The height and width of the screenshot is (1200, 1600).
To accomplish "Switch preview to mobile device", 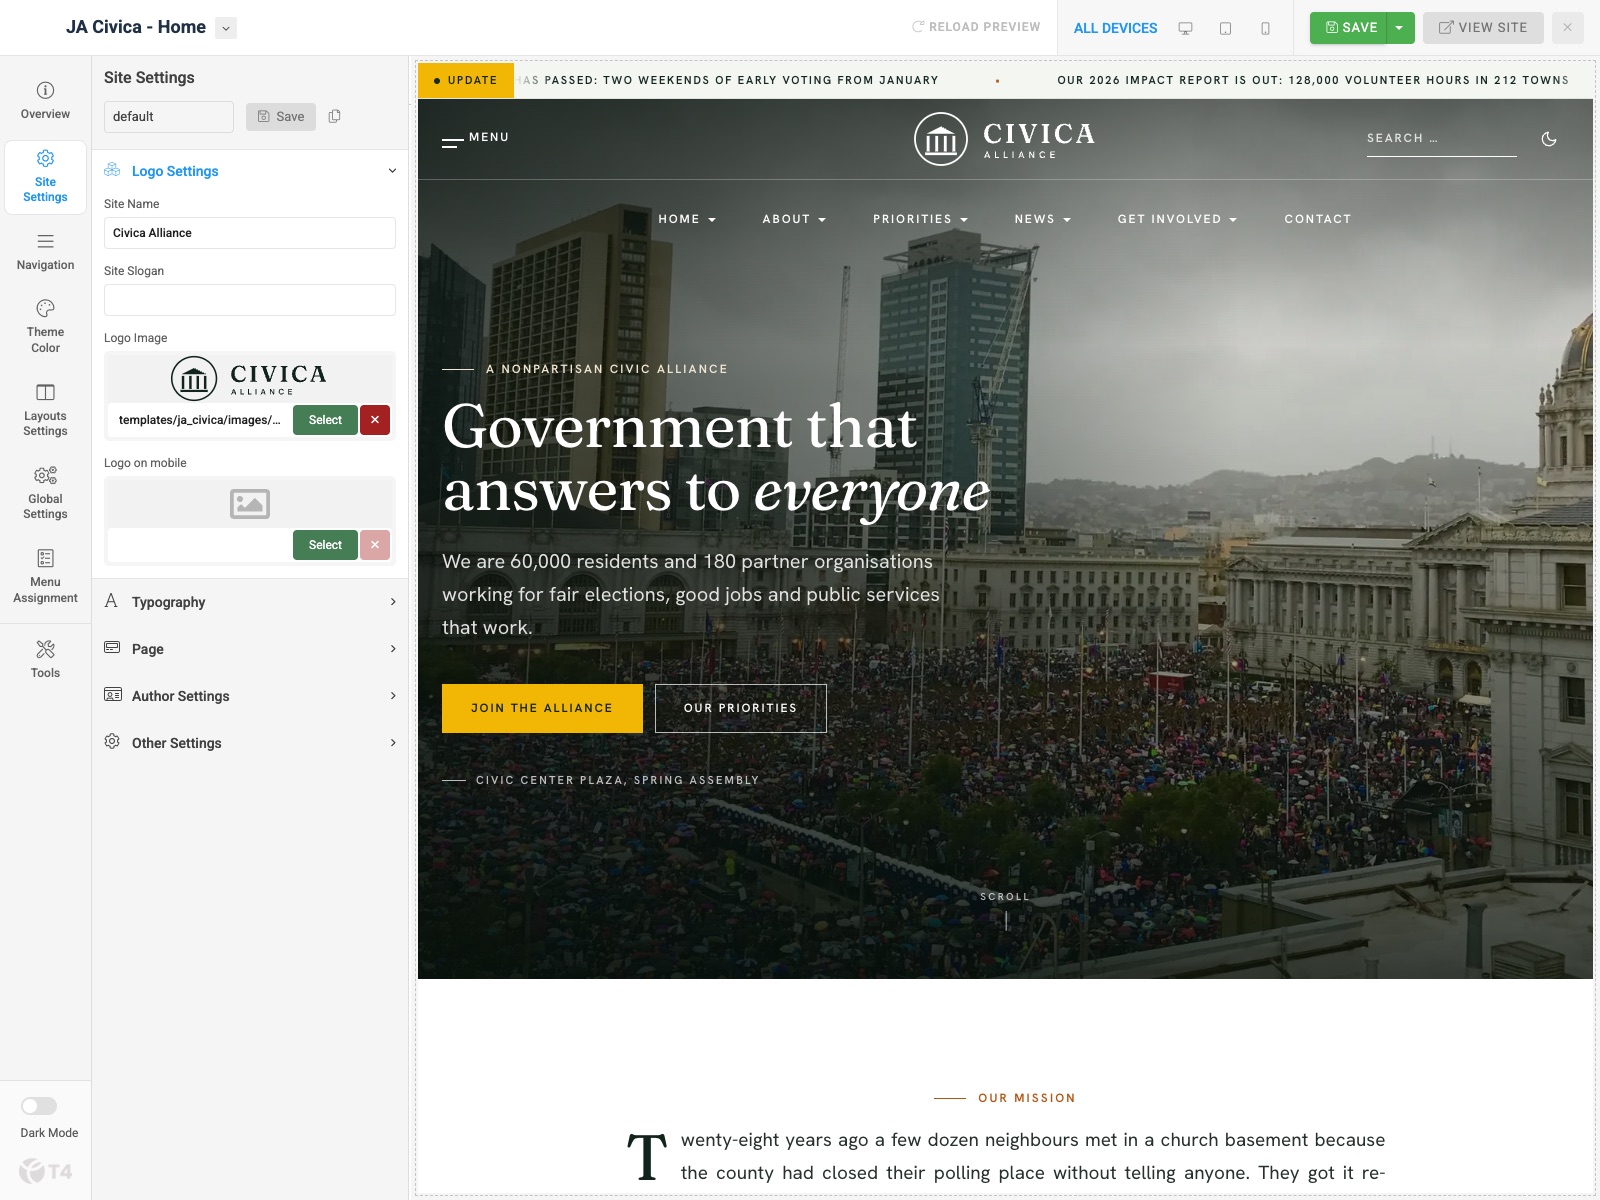I will click(x=1265, y=28).
